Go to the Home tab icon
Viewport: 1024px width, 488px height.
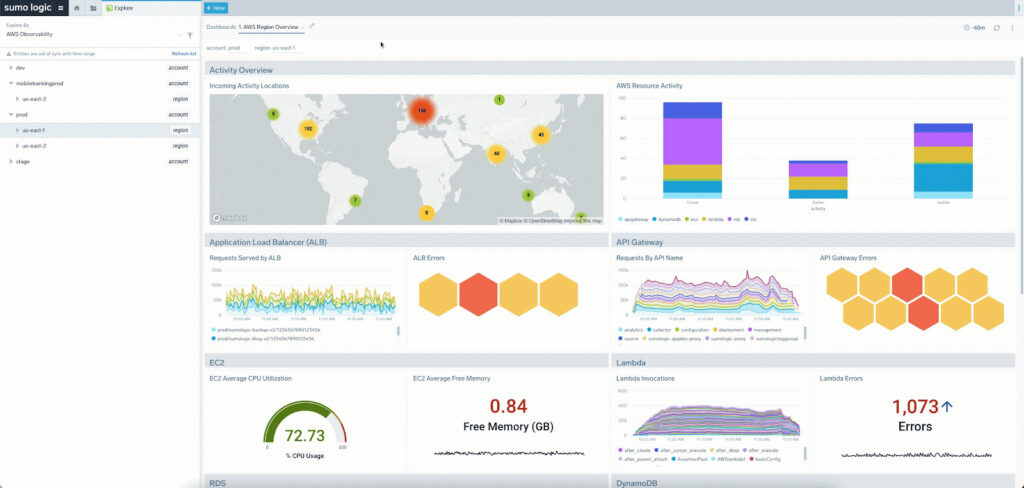coord(77,8)
